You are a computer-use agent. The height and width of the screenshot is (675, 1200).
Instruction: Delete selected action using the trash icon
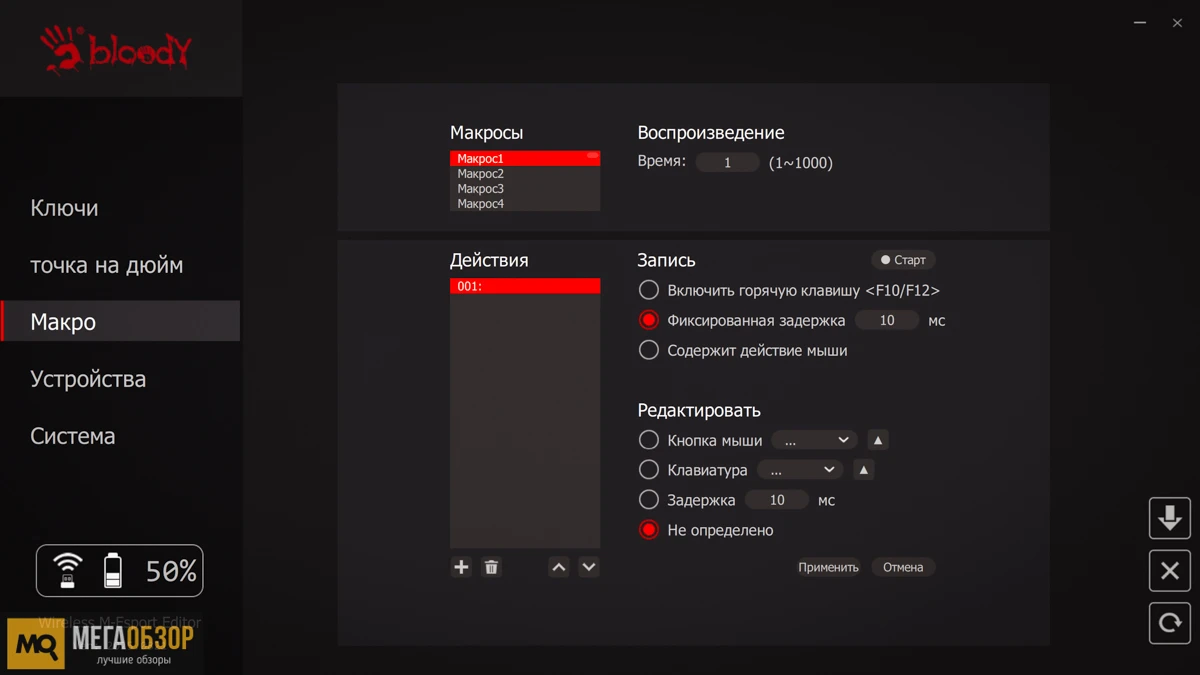[491, 567]
